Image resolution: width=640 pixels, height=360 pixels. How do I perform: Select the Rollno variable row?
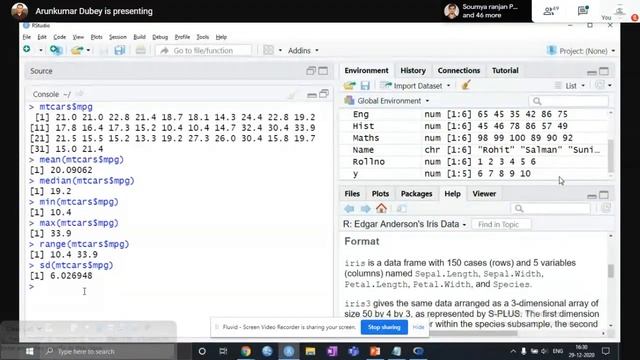473,162
